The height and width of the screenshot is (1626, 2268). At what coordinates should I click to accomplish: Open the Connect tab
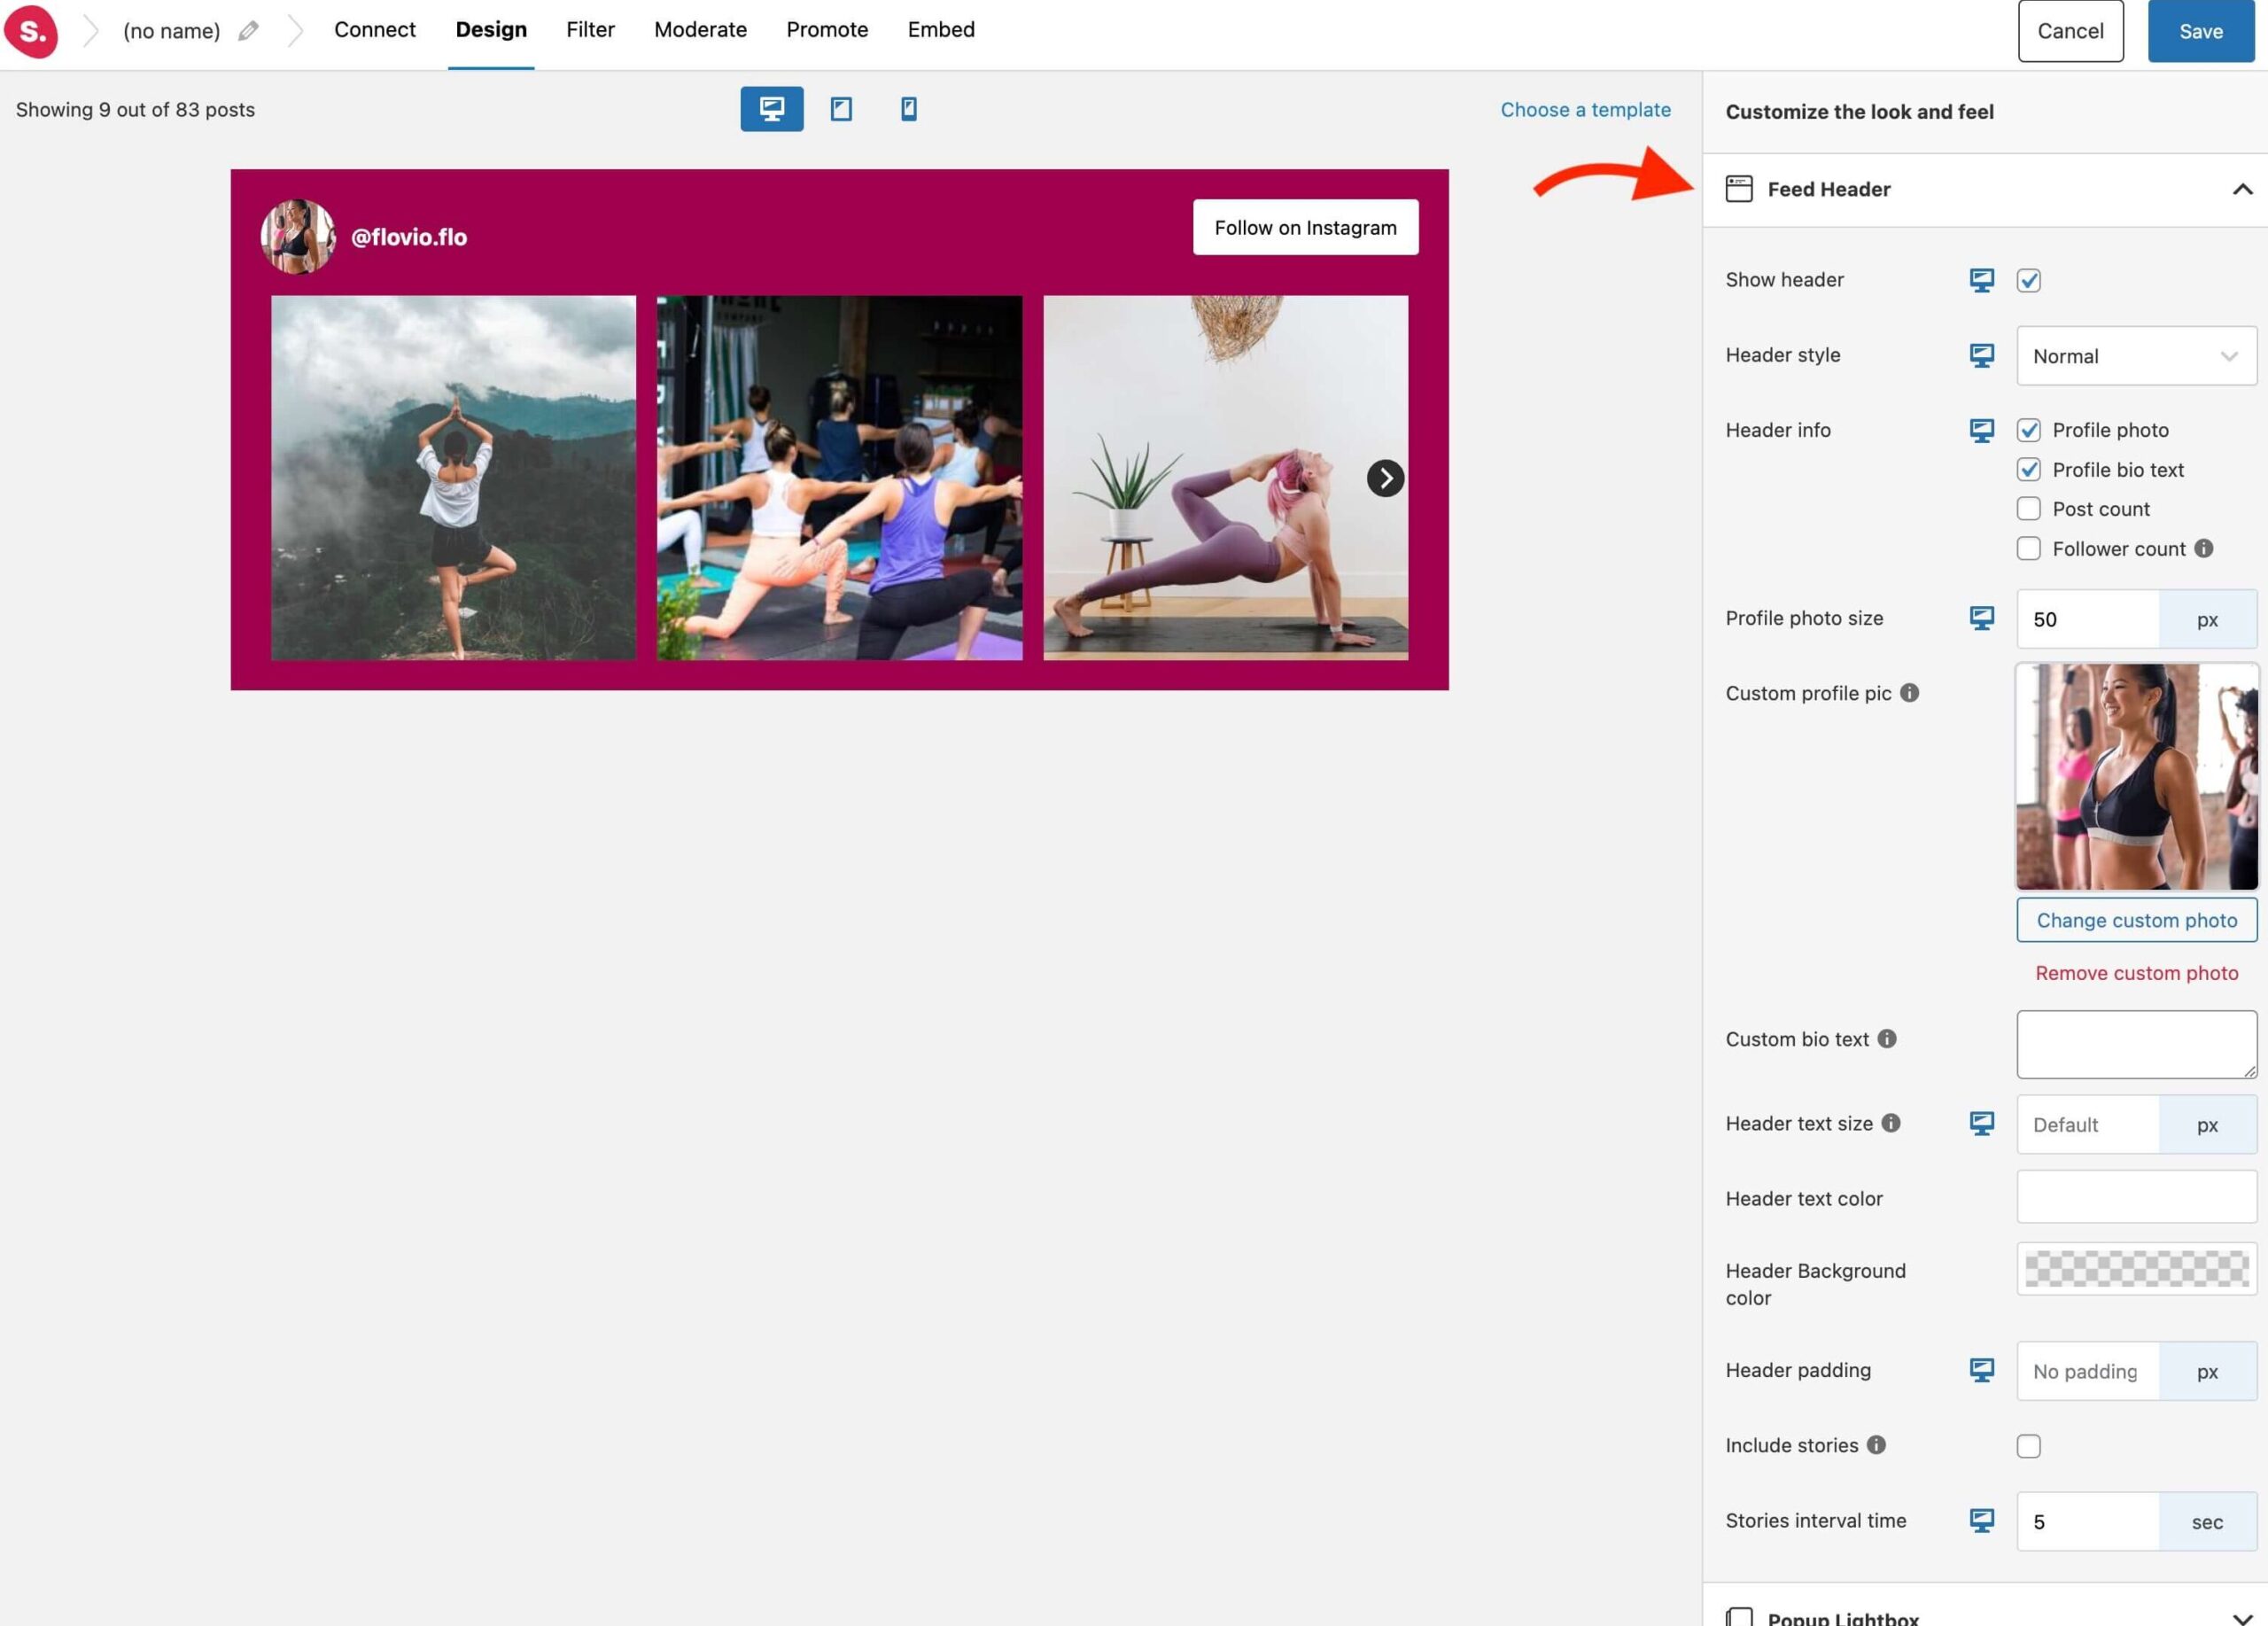coord(374,30)
